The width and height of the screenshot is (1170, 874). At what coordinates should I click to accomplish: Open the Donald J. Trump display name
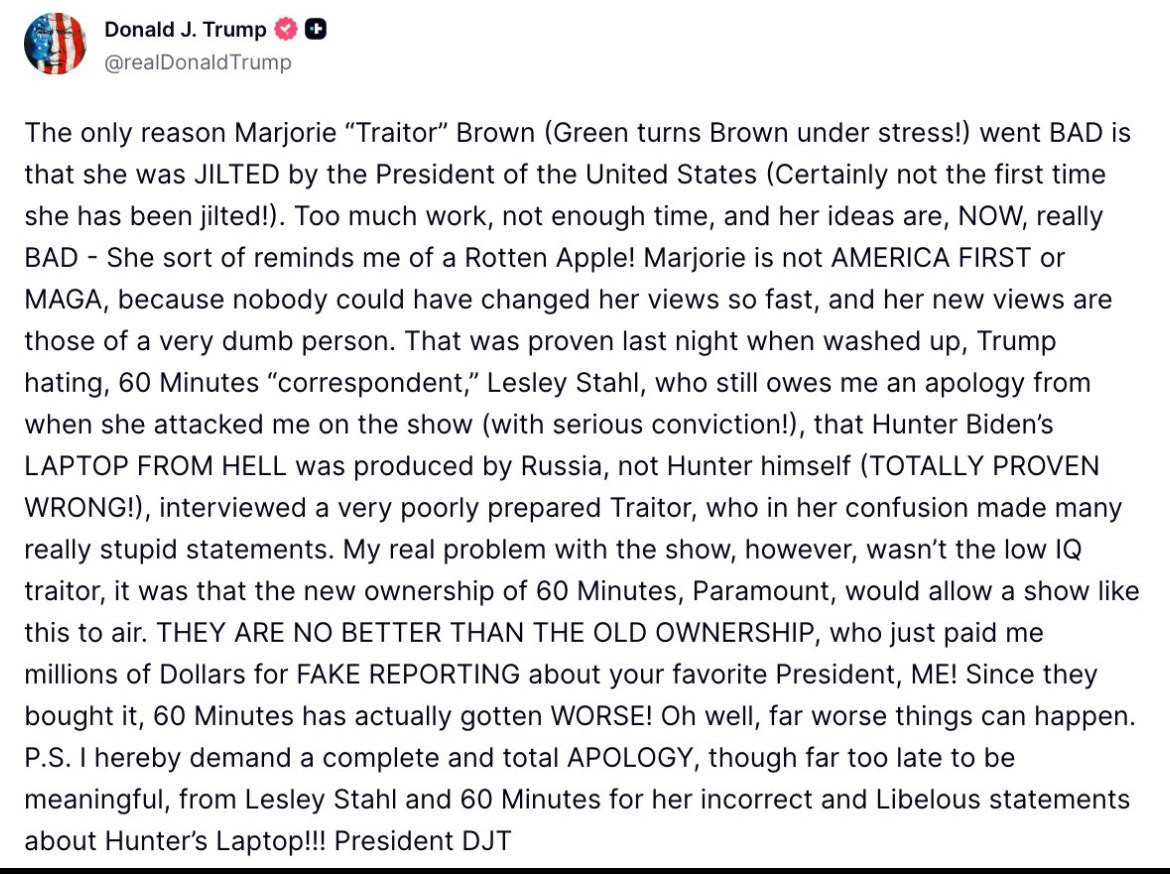tap(185, 30)
